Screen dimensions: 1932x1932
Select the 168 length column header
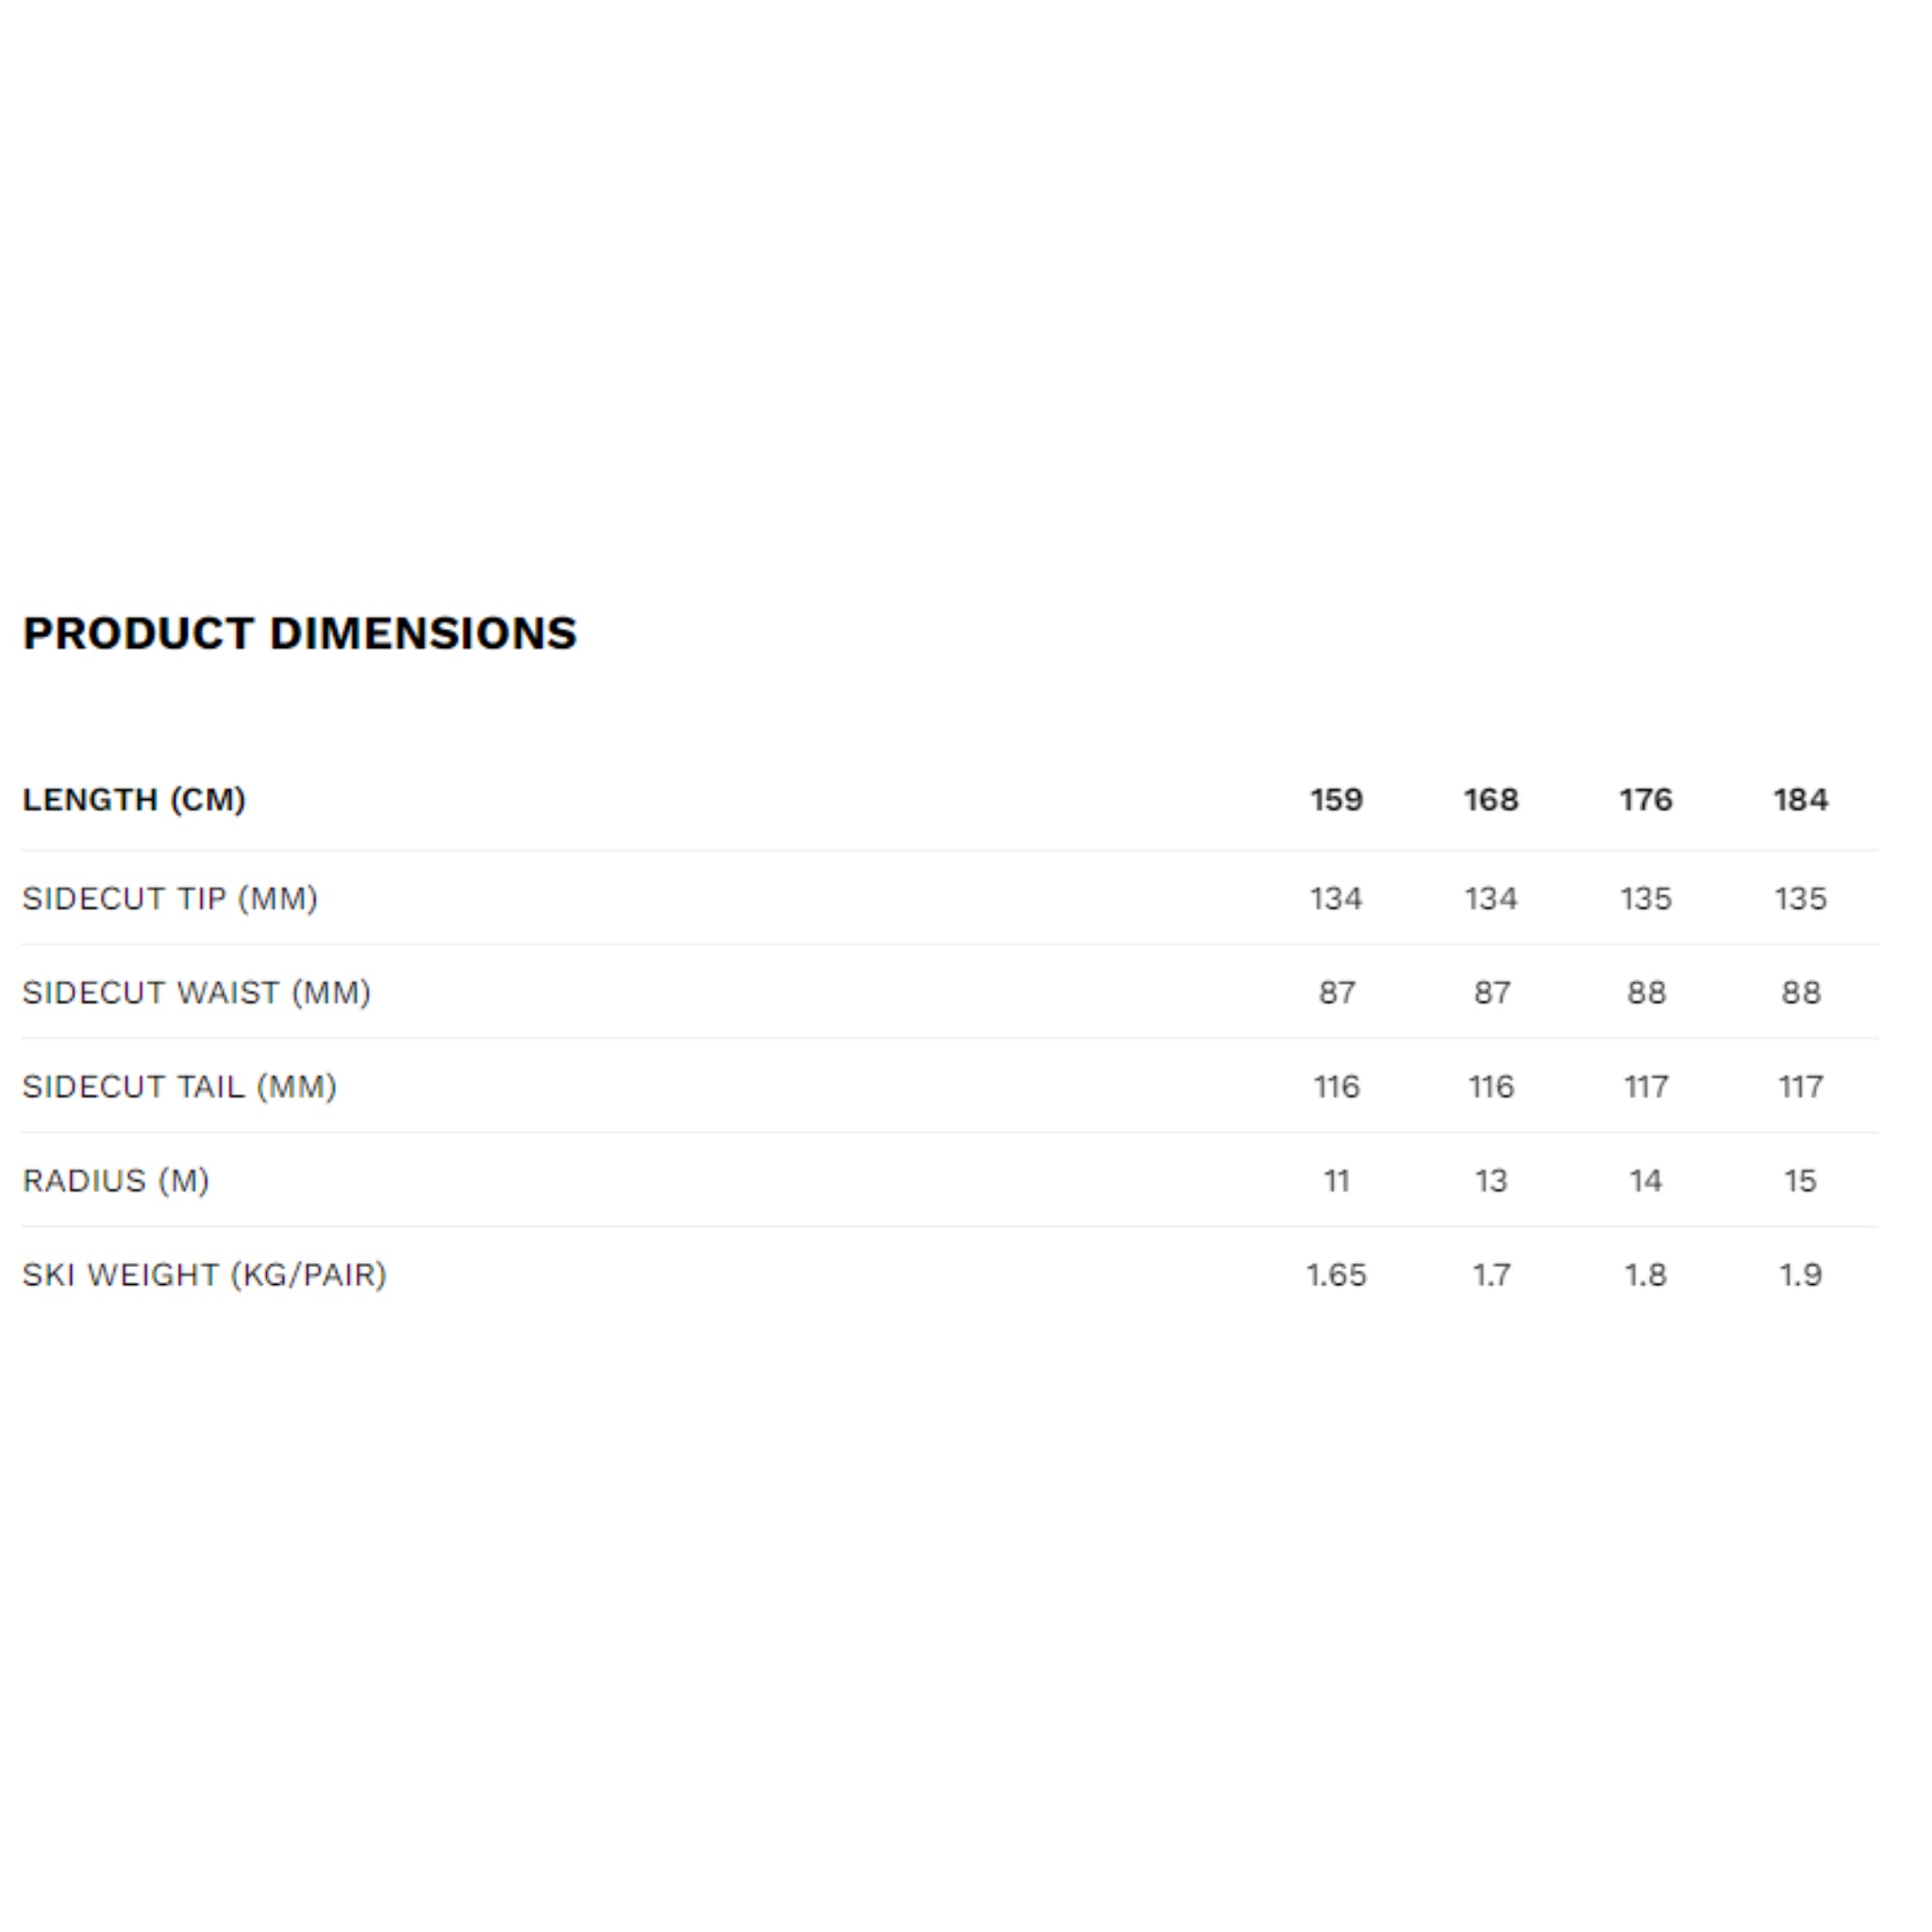click(1491, 800)
